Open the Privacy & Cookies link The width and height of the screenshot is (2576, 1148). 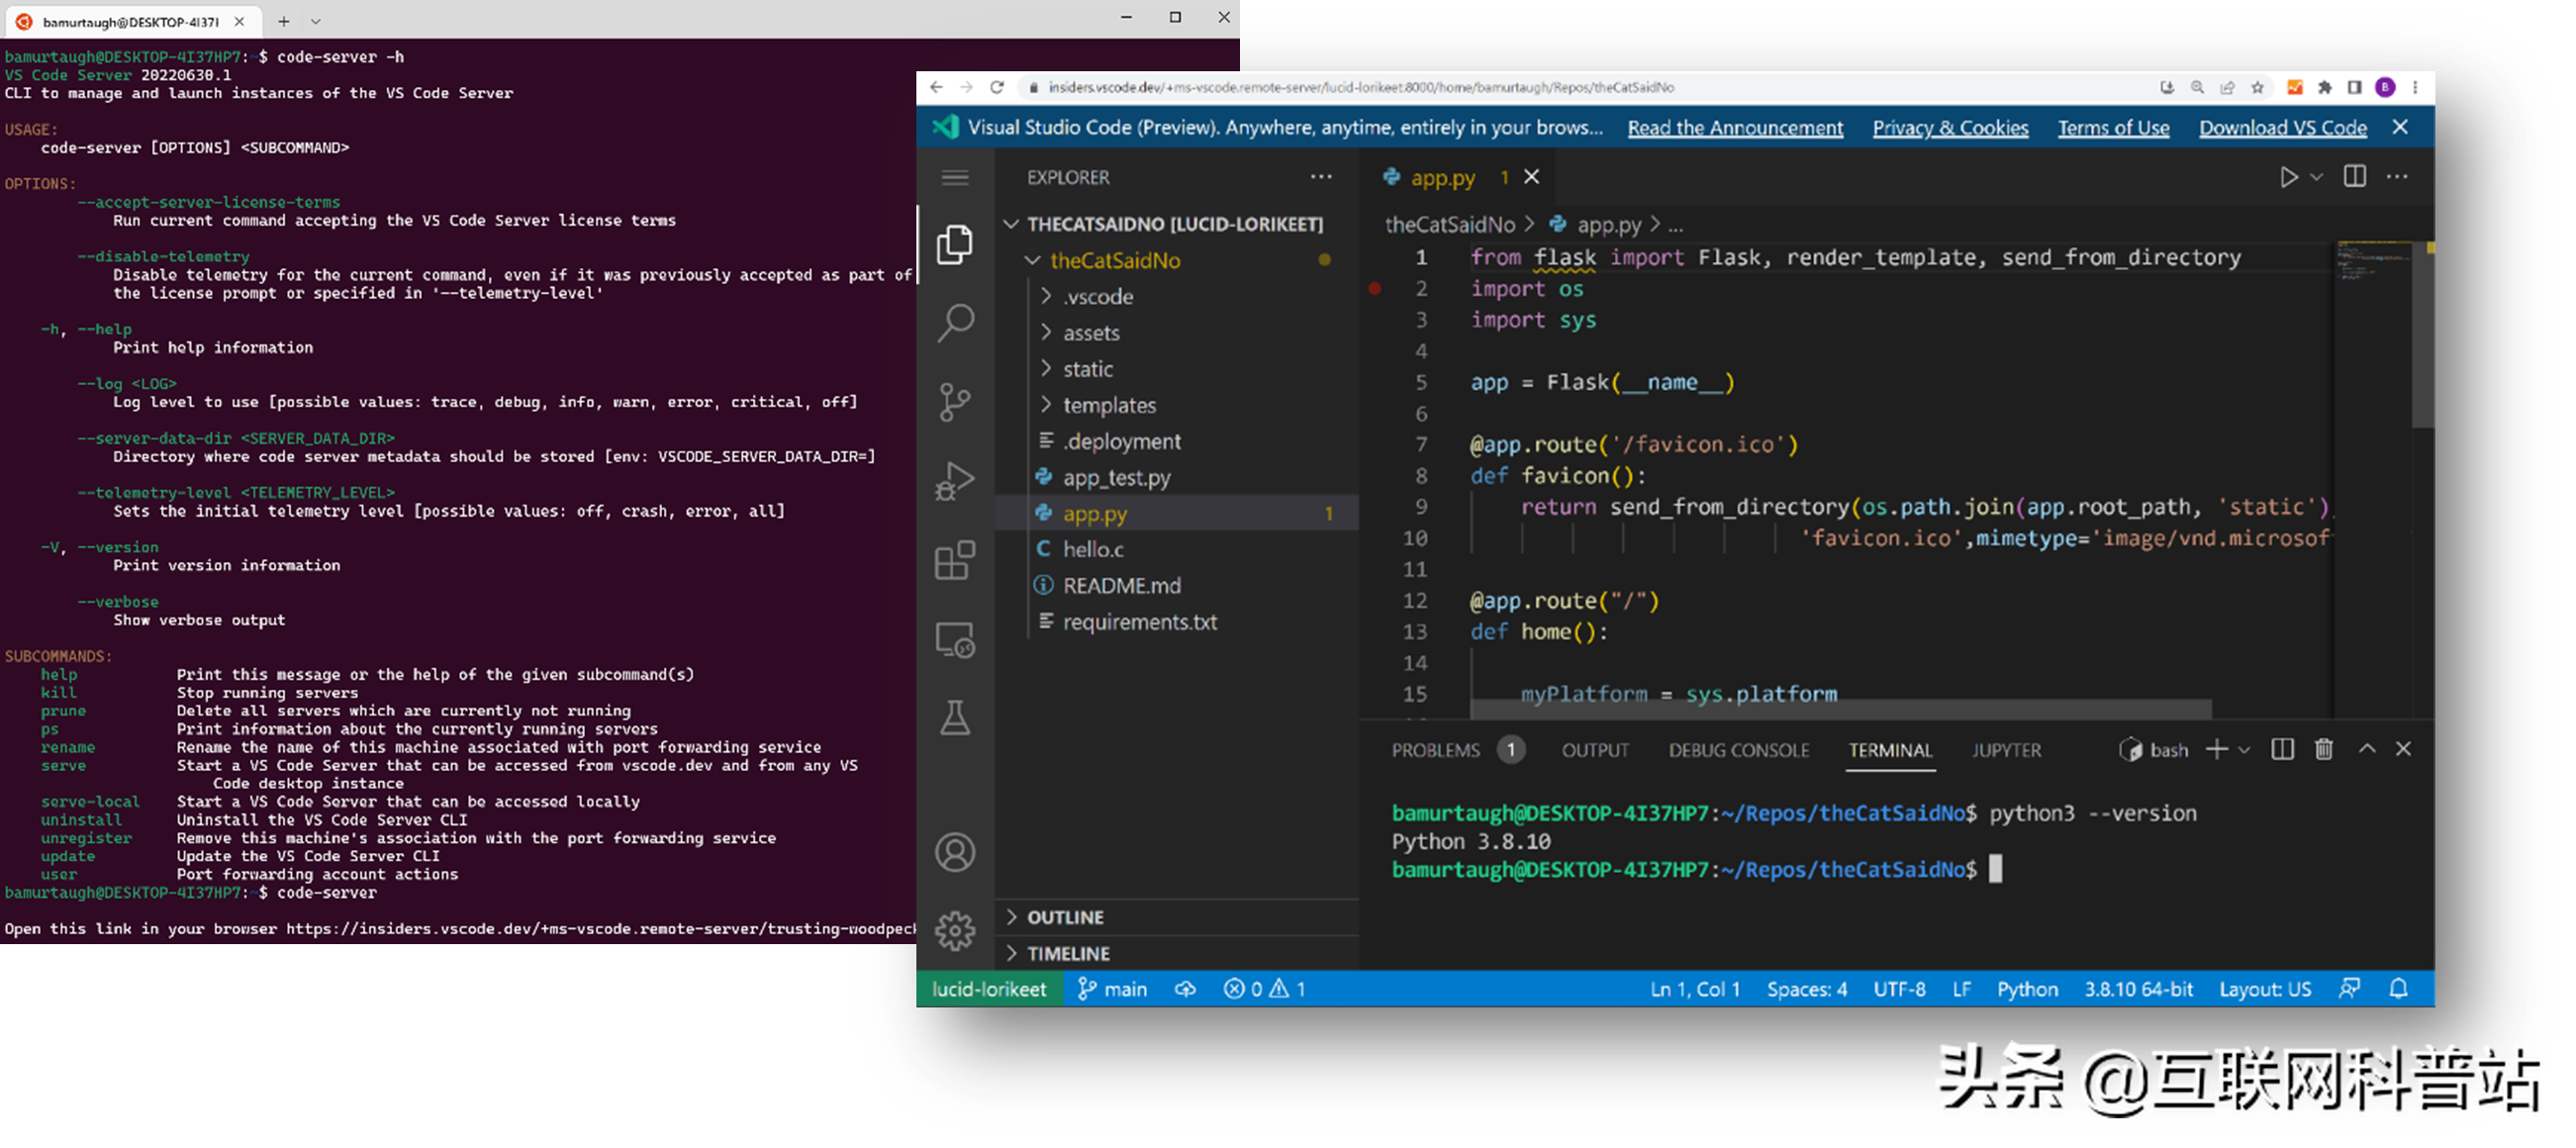(x=1950, y=128)
